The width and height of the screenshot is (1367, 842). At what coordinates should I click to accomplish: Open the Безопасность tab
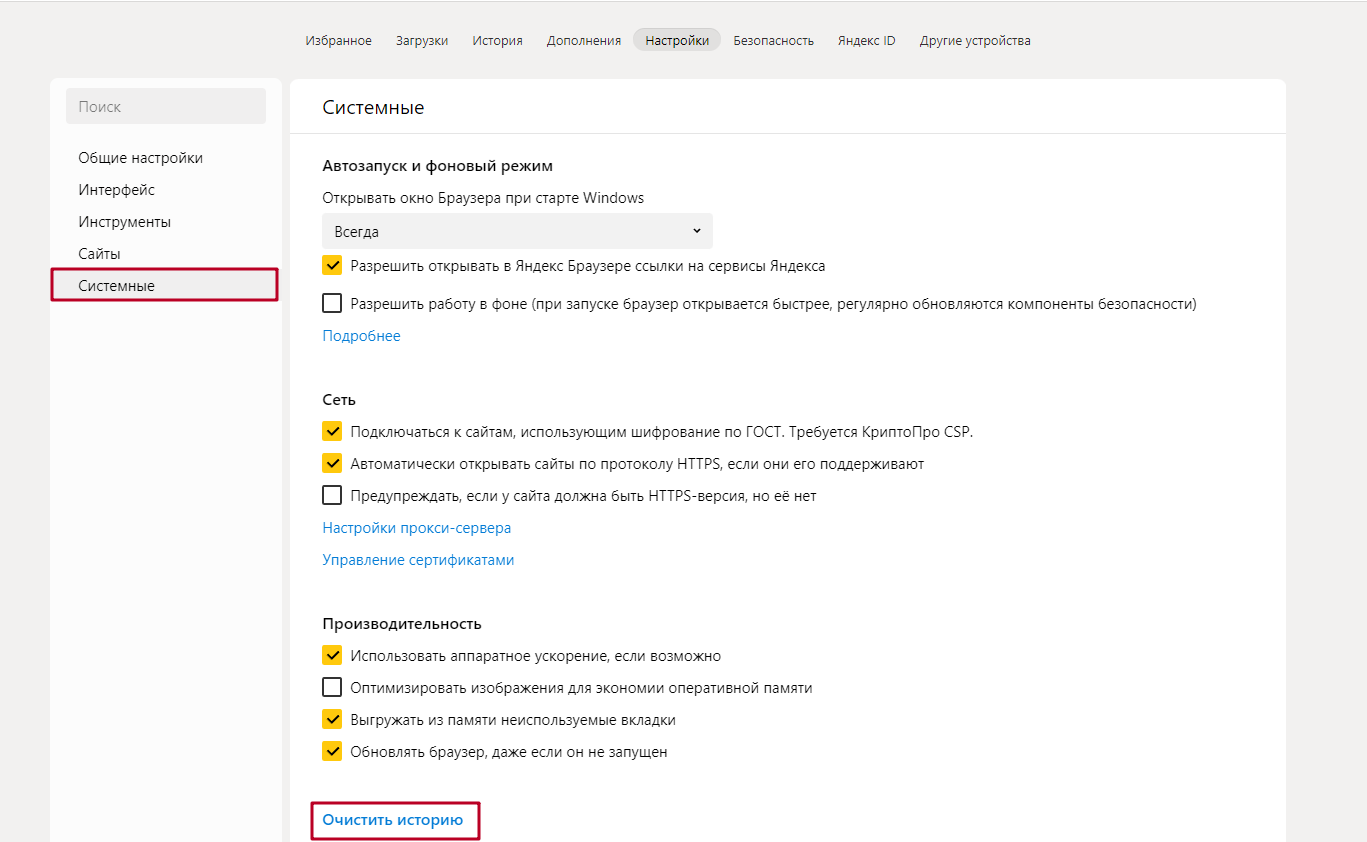tap(773, 41)
